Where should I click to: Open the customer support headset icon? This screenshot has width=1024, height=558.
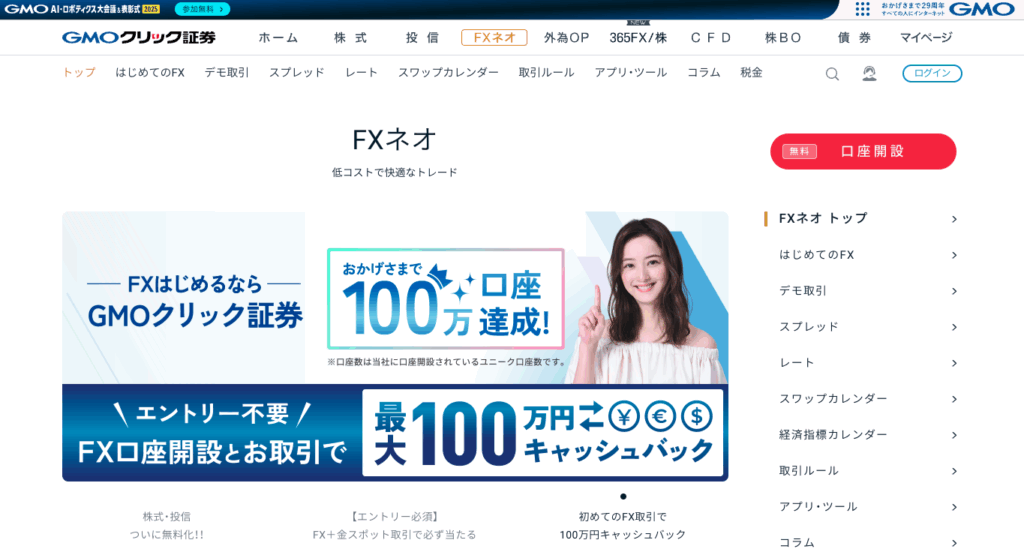[x=869, y=73]
